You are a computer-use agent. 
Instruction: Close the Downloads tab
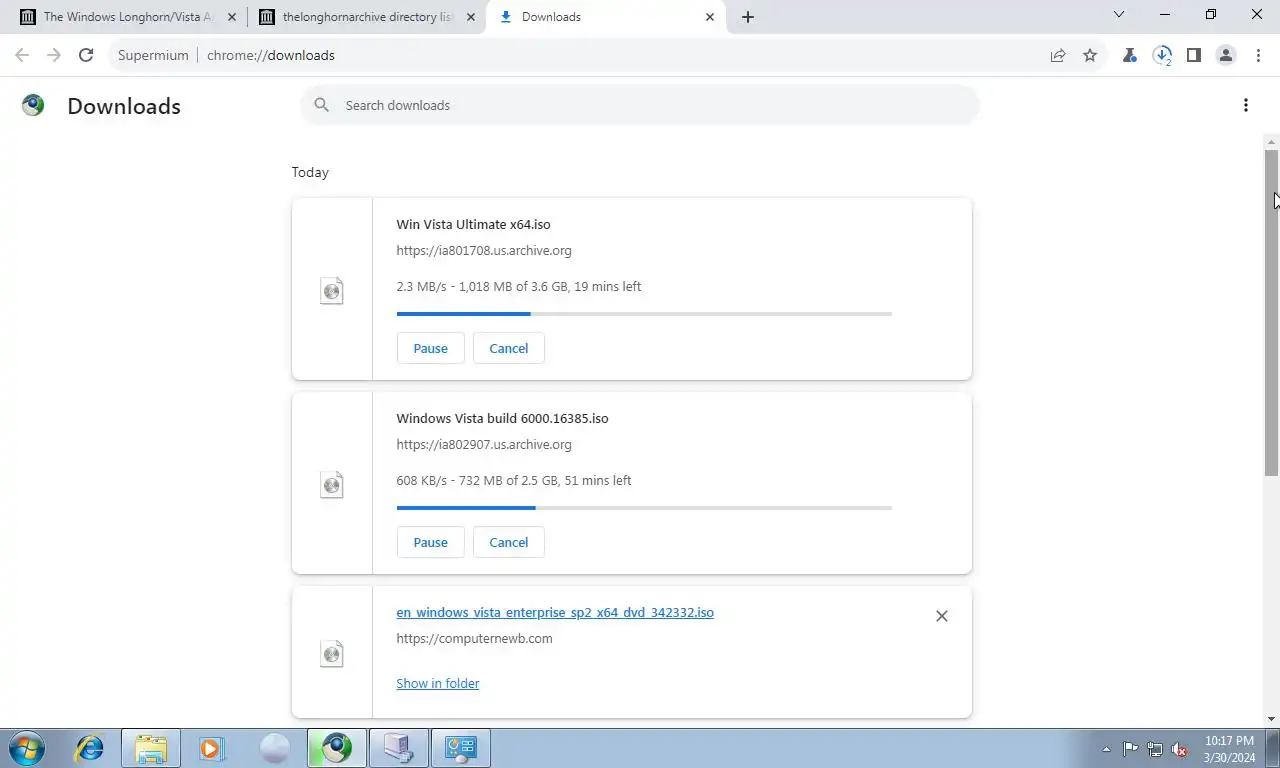pos(711,17)
